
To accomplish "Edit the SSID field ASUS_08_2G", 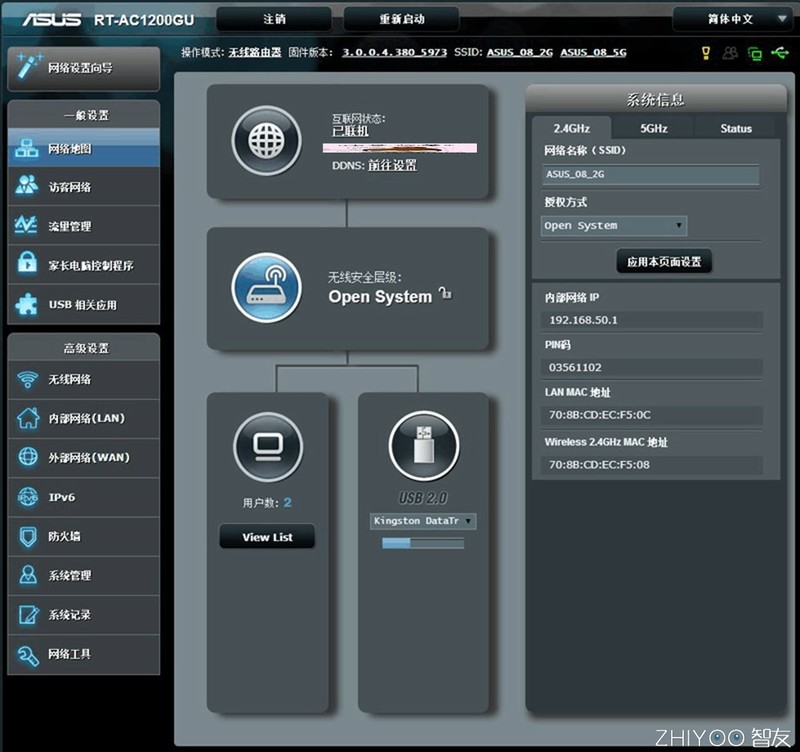I will [650, 174].
